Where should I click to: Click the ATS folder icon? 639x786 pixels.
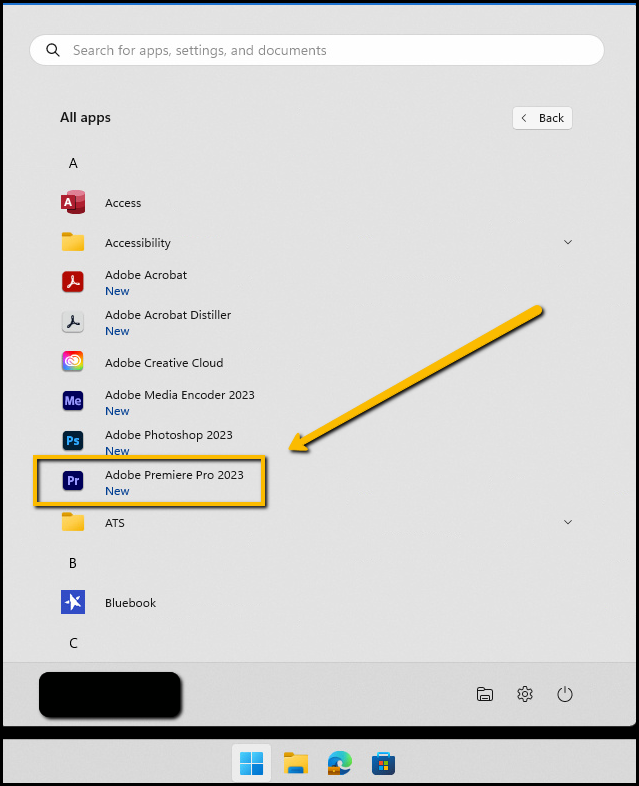(73, 522)
